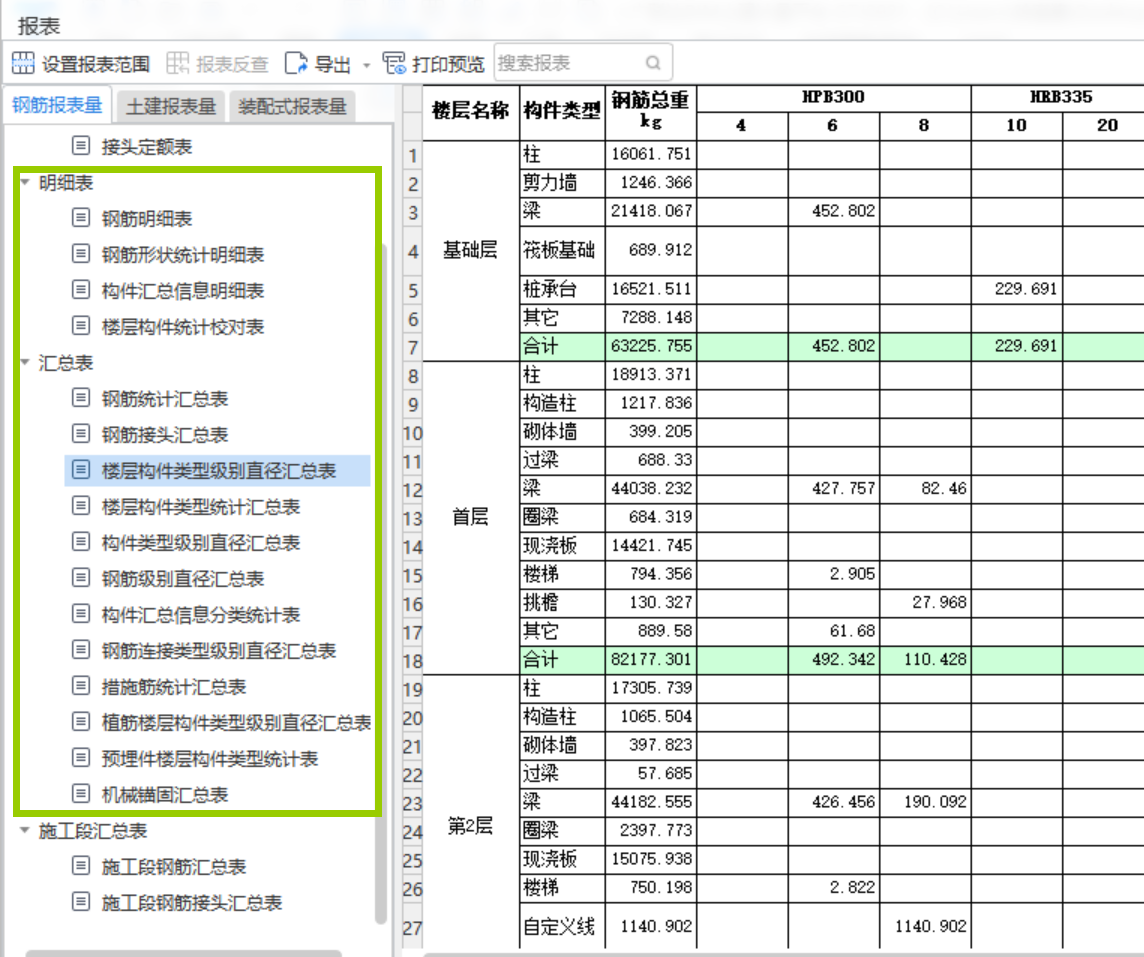Click the 构件汇总信息分类统计表 document icon

(81, 613)
